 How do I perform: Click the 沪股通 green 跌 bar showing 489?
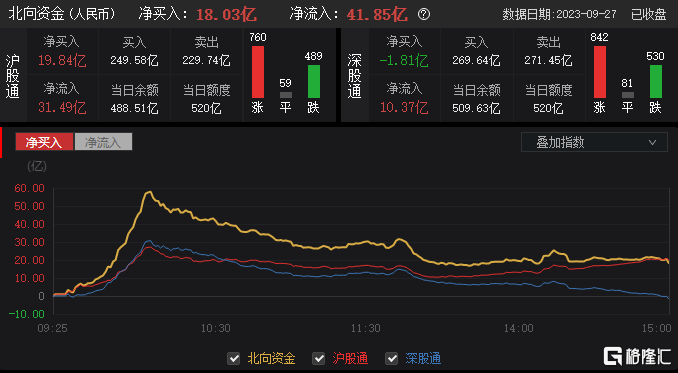[313, 81]
